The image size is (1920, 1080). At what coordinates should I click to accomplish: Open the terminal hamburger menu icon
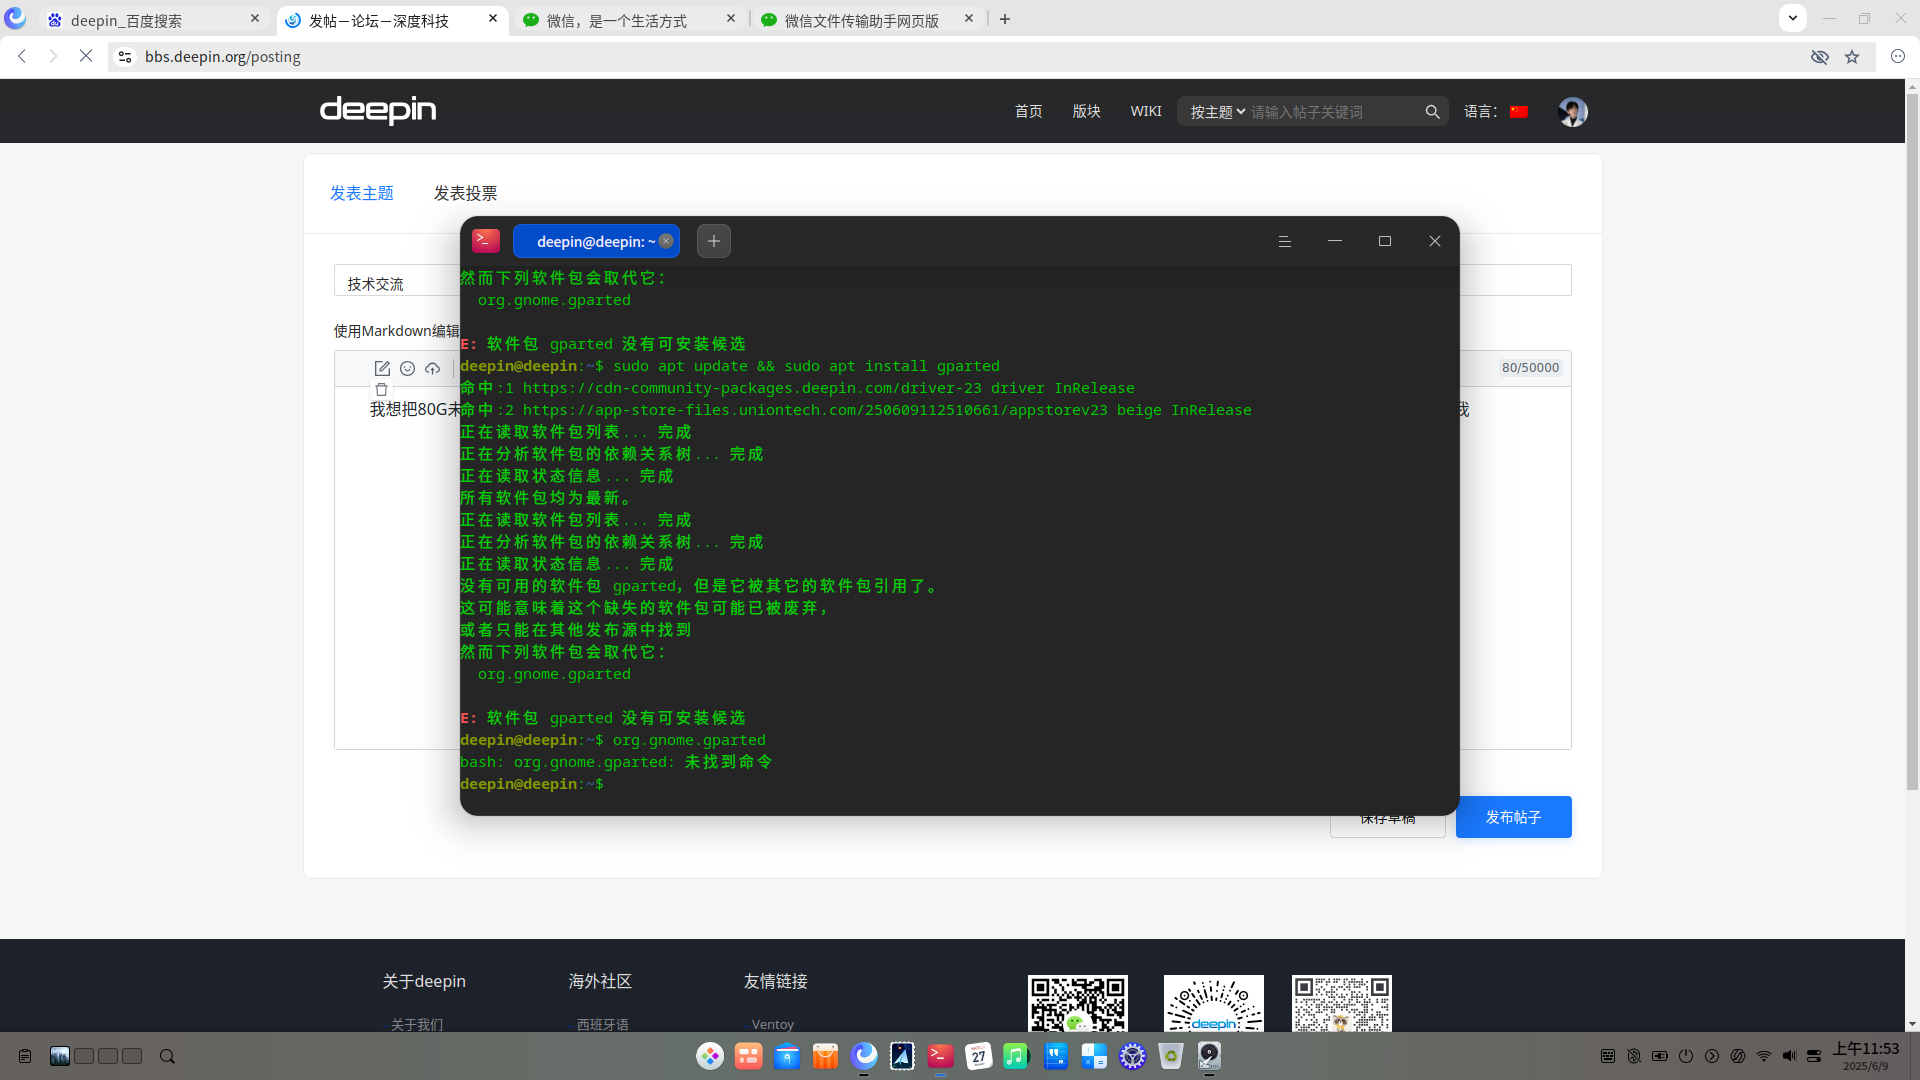point(1285,241)
